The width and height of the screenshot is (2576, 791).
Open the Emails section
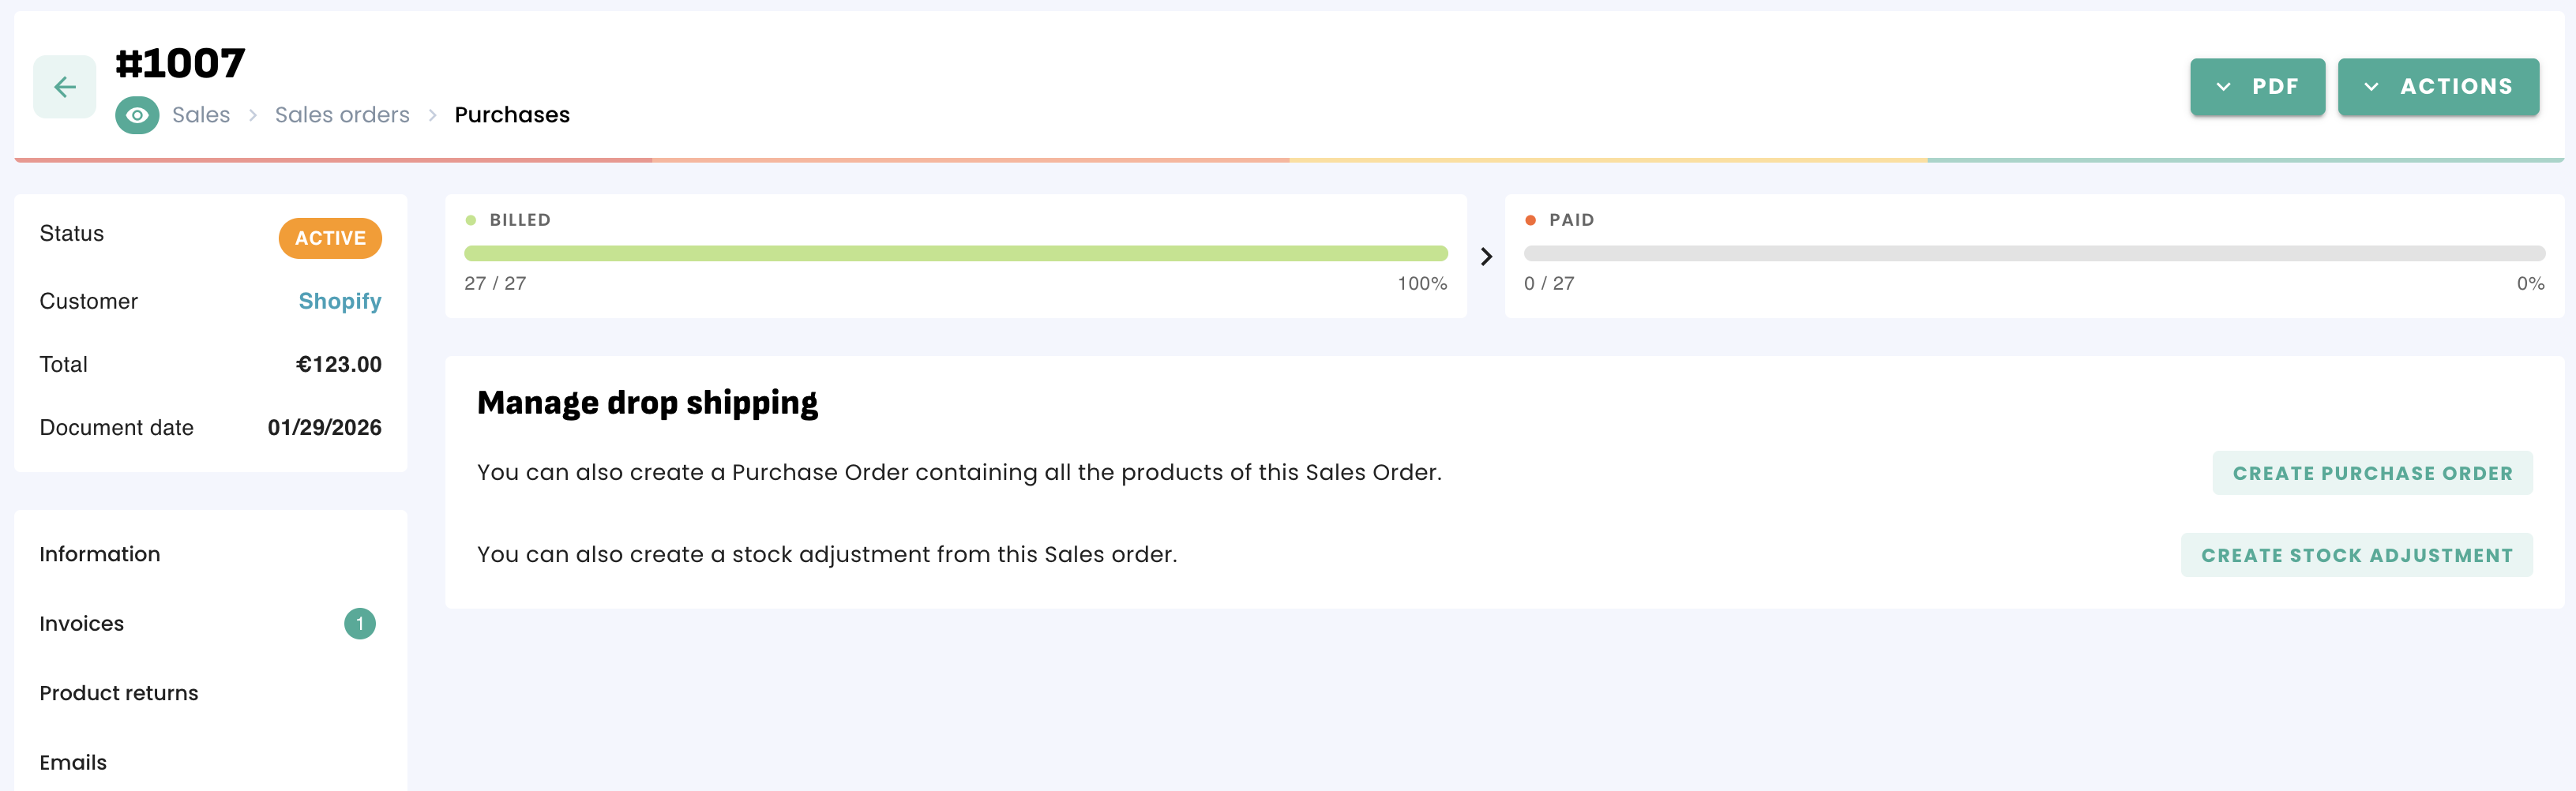(x=73, y=762)
